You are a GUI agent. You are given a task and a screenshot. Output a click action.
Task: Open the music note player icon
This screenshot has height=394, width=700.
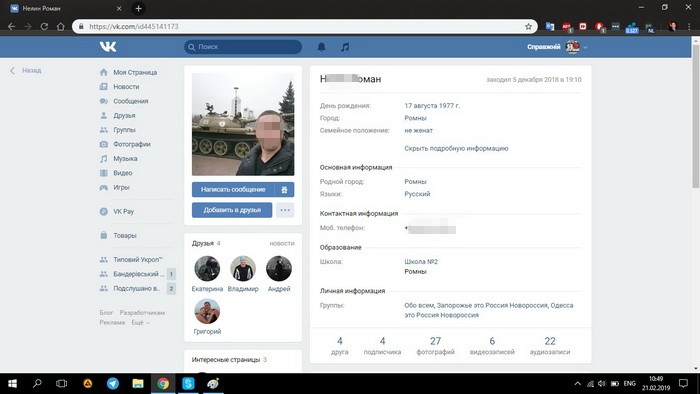345,47
